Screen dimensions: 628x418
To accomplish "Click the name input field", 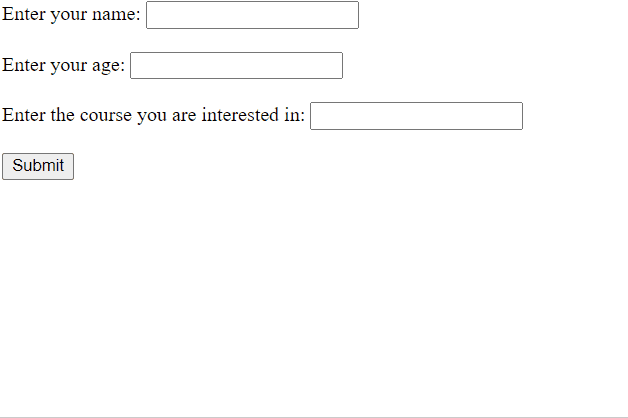I will click(252, 15).
